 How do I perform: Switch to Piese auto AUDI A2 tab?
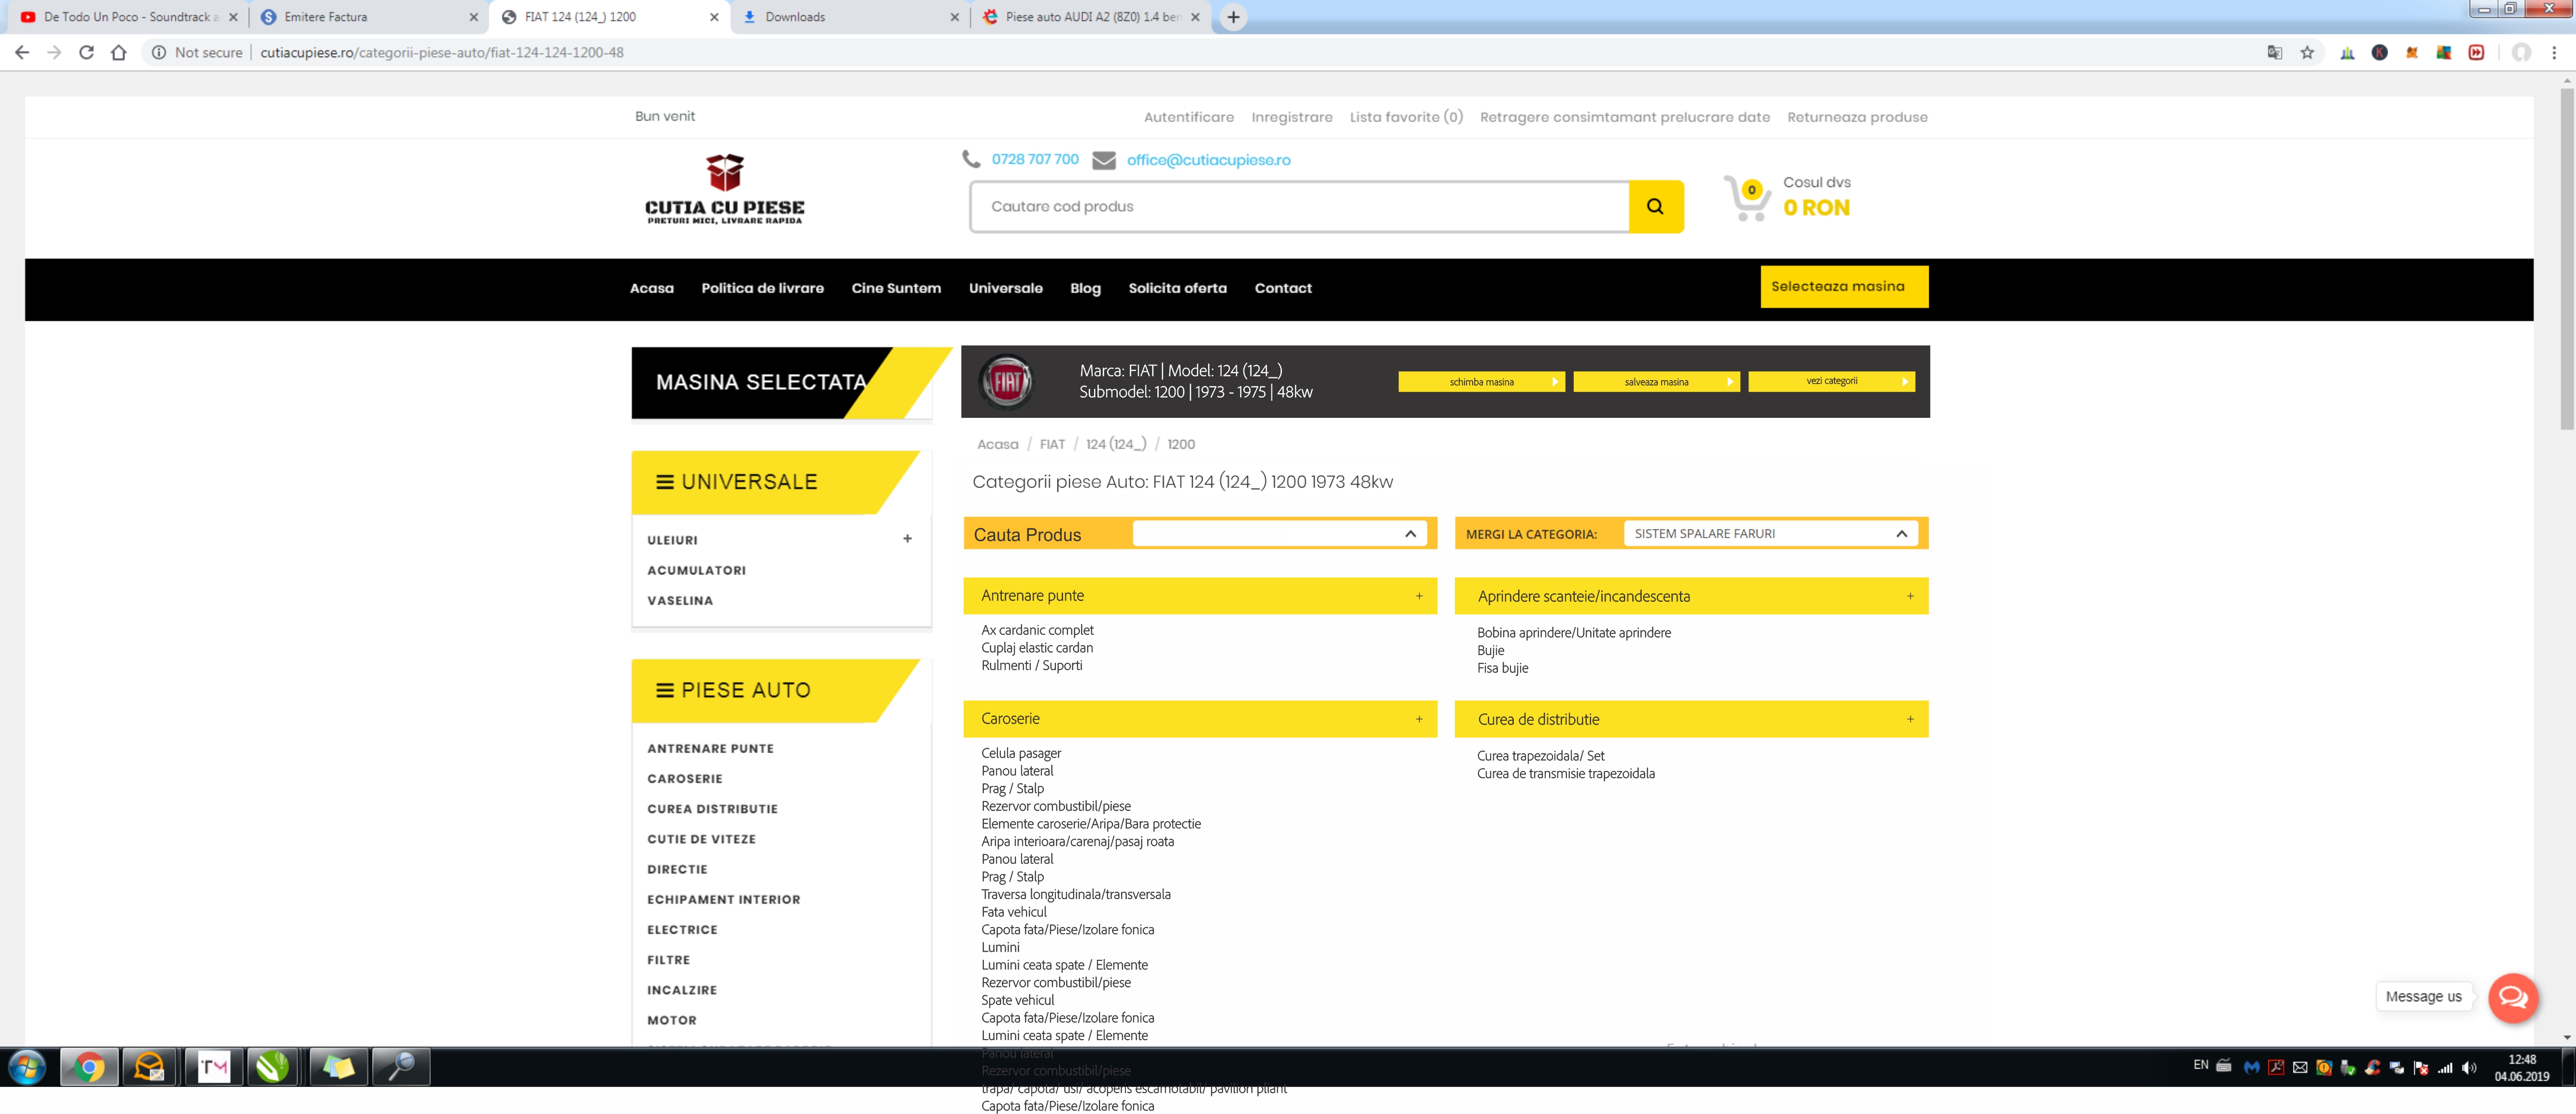coord(1091,17)
